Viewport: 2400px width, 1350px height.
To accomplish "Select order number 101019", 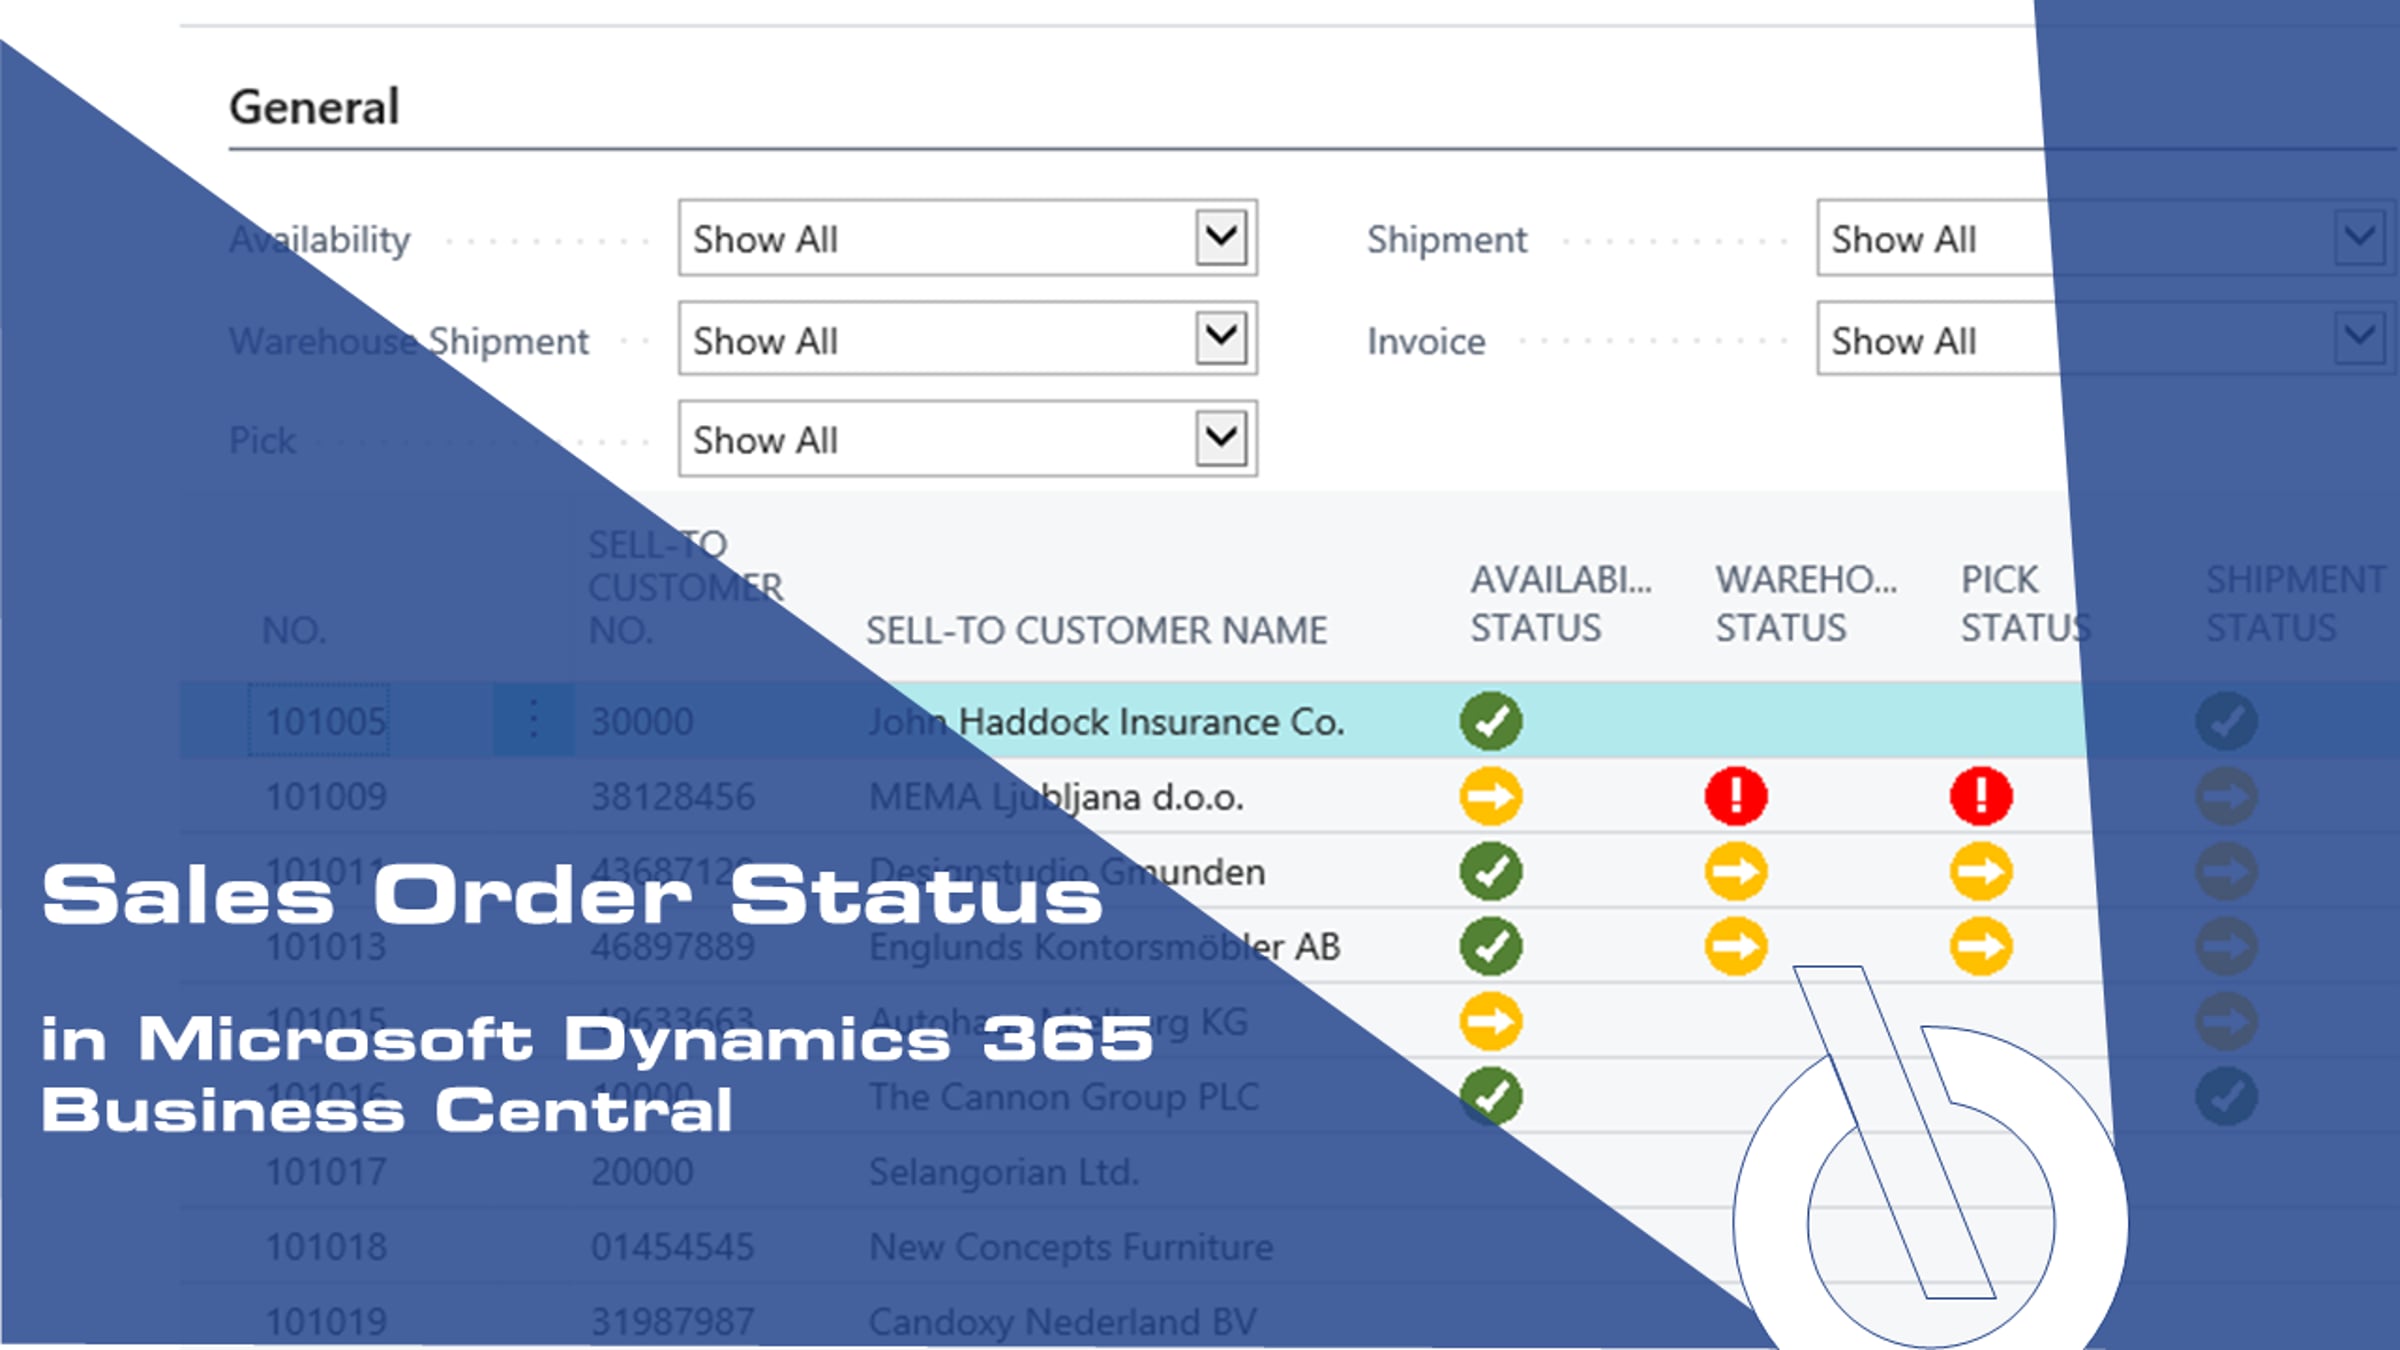I will click(326, 1322).
